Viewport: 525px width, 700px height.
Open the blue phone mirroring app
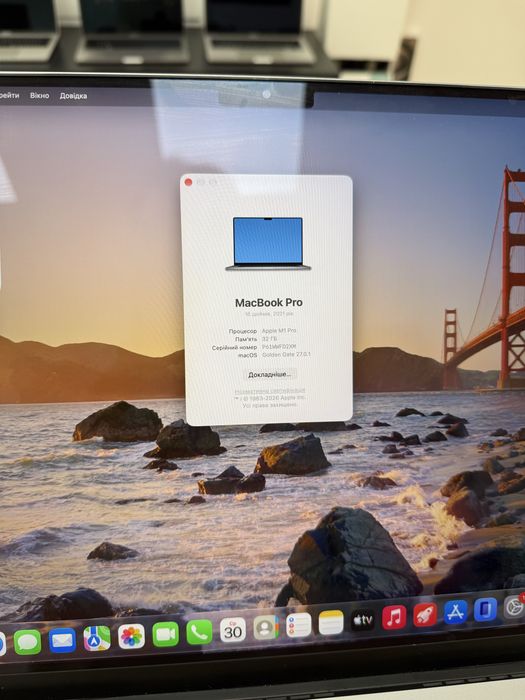[485, 609]
